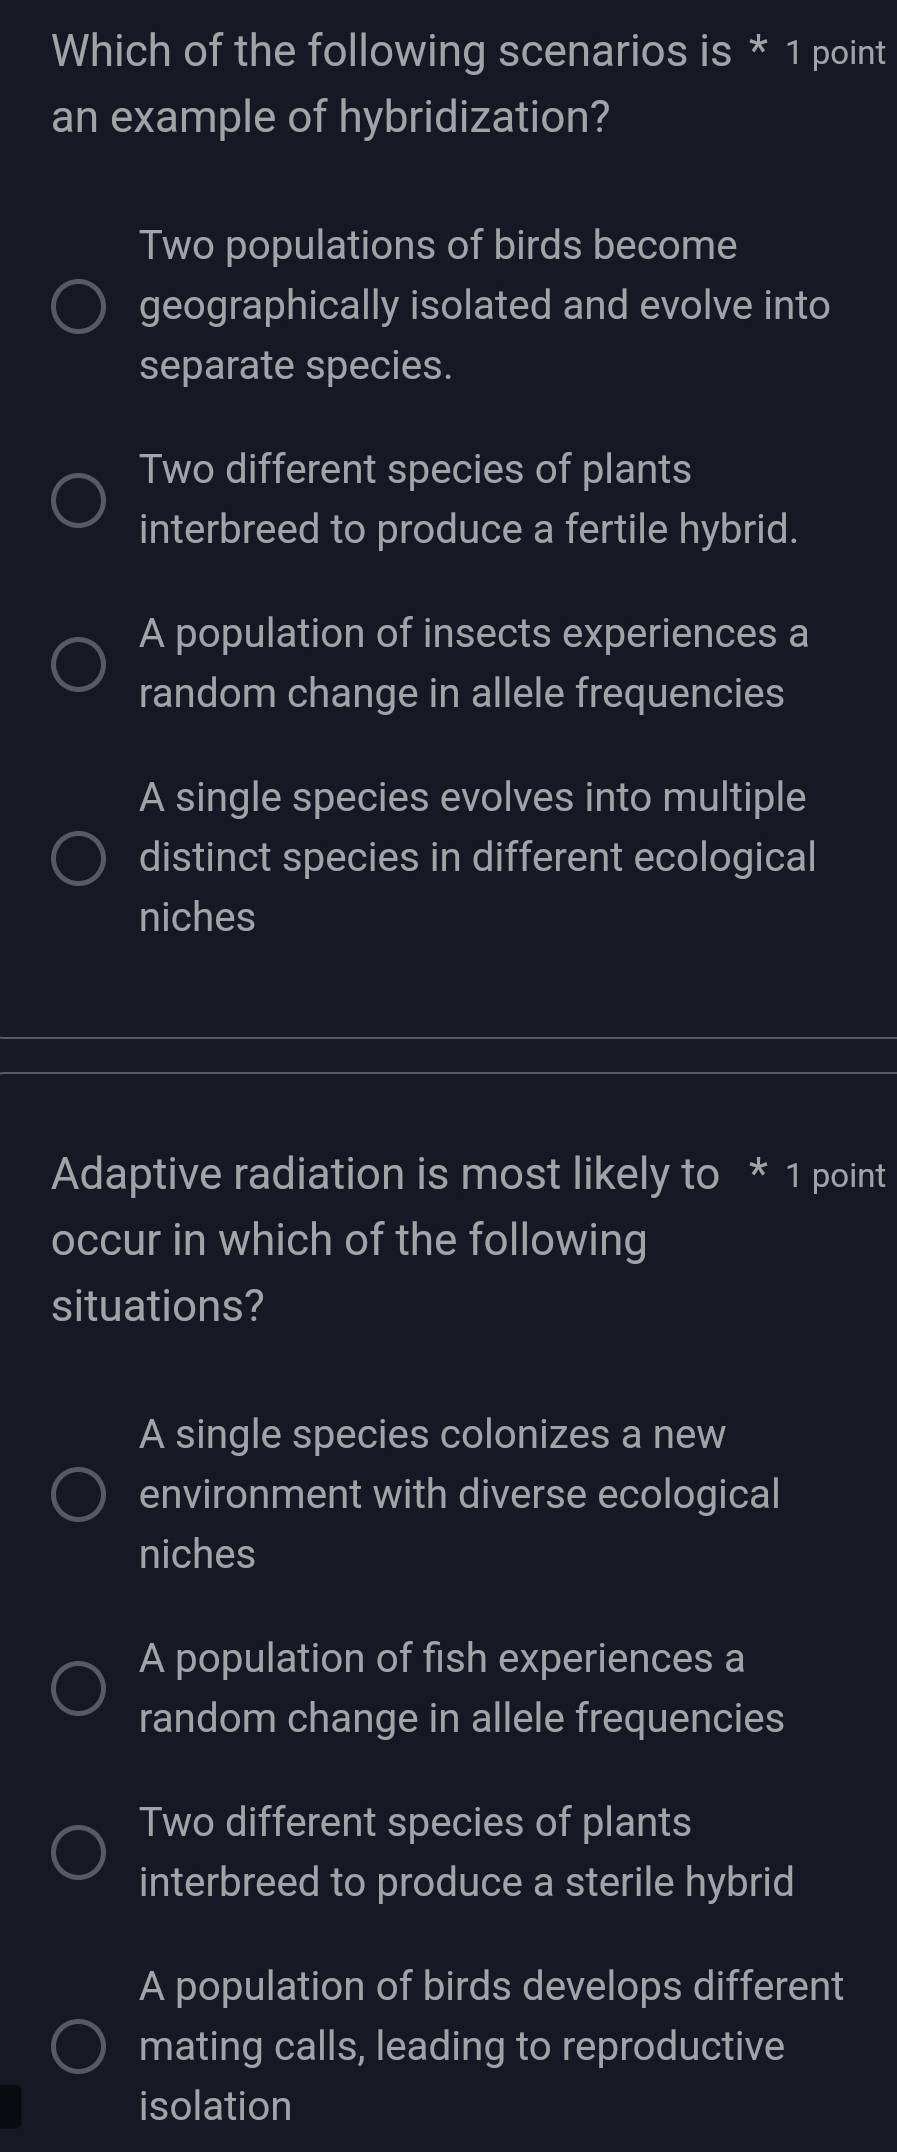Select 'Two different species of plants interbreed to produce a sterile hybrid'
Screen dimensions: 897x2152
80,1851
